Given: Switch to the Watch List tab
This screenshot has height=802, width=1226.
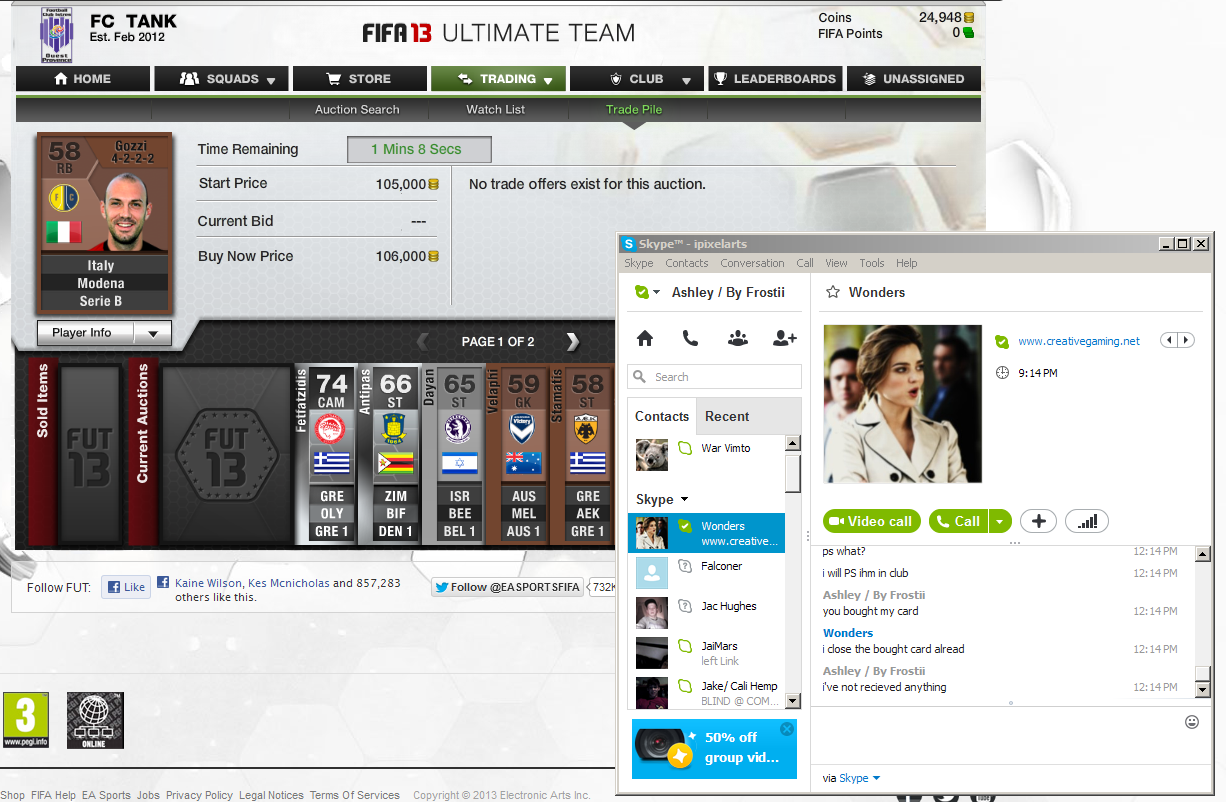Looking at the screenshot, I should tap(495, 110).
